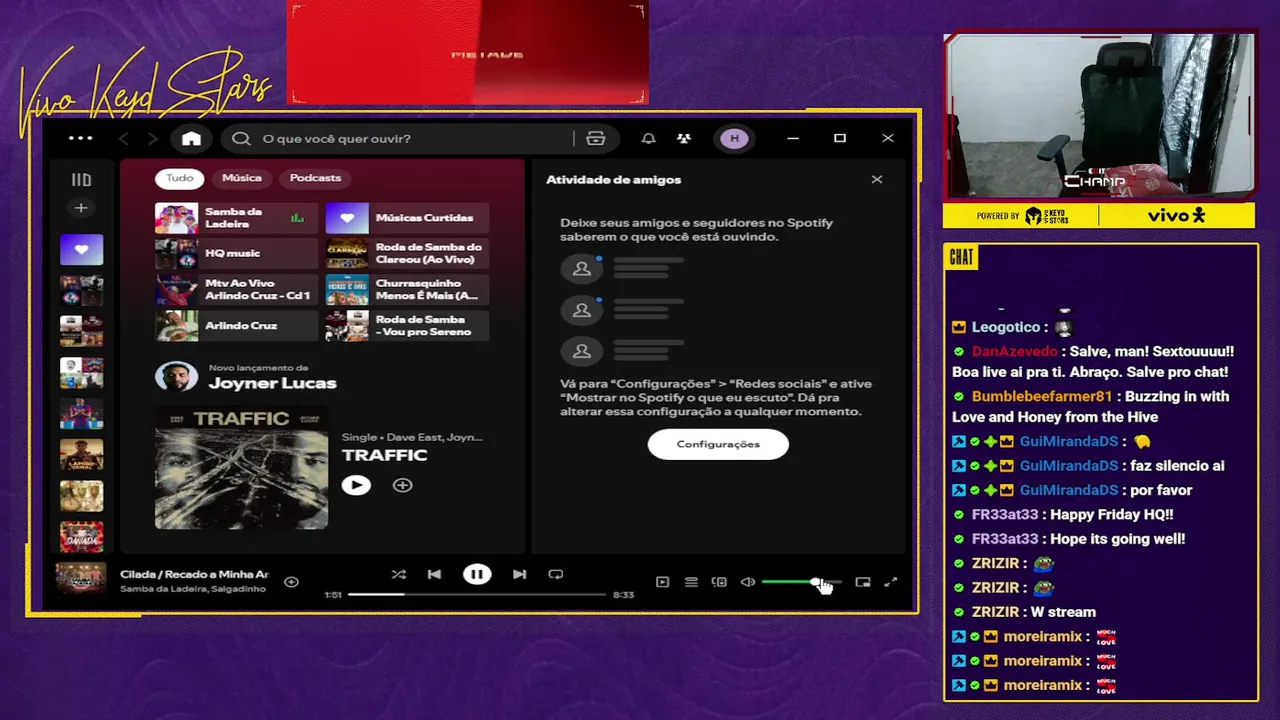Screen dimensions: 1280x720
Task: Pause the current song
Action: click(x=477, y=574)
